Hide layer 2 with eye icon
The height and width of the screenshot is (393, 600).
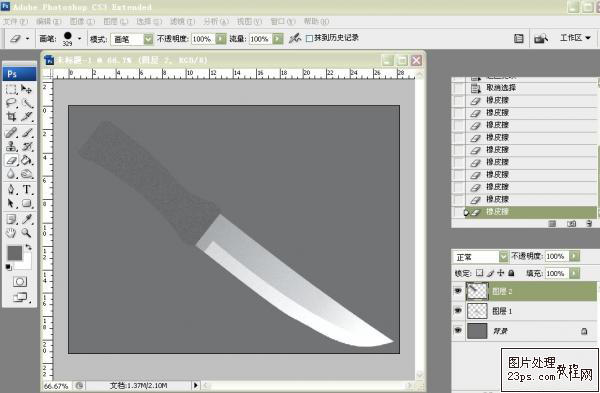pyautogui.click(x=458, y=291)
